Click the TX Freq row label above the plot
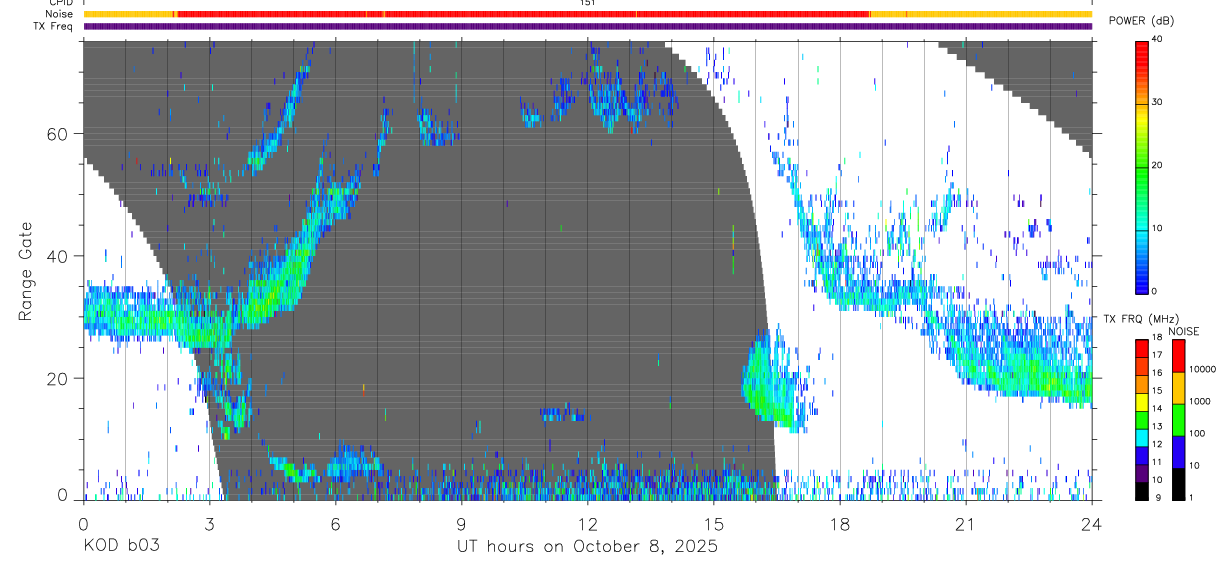The width and height of the screenshot is (1228, 567). 53,26
